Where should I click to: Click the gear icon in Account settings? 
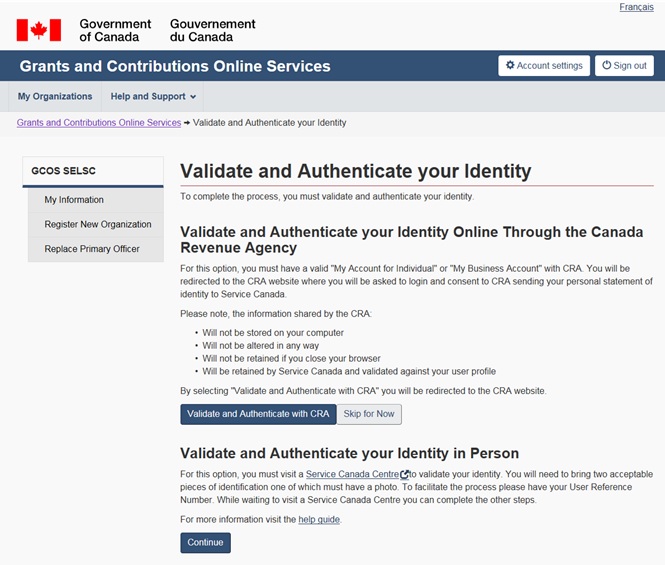tap(510, 66)
